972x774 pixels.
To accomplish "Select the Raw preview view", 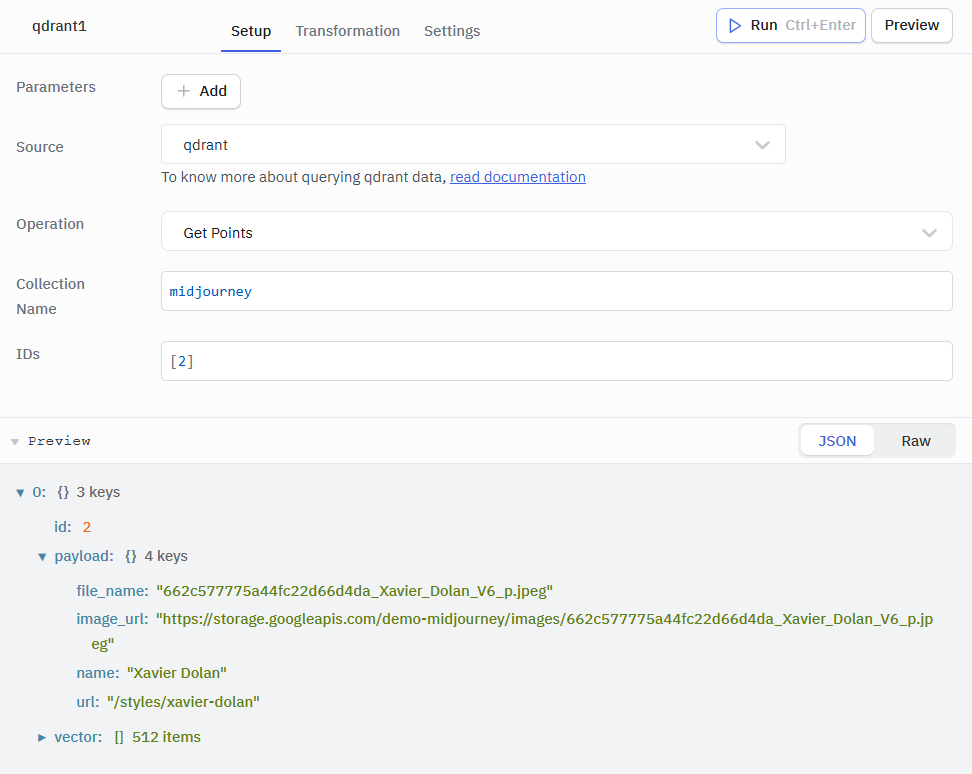I will coord(916,441).
